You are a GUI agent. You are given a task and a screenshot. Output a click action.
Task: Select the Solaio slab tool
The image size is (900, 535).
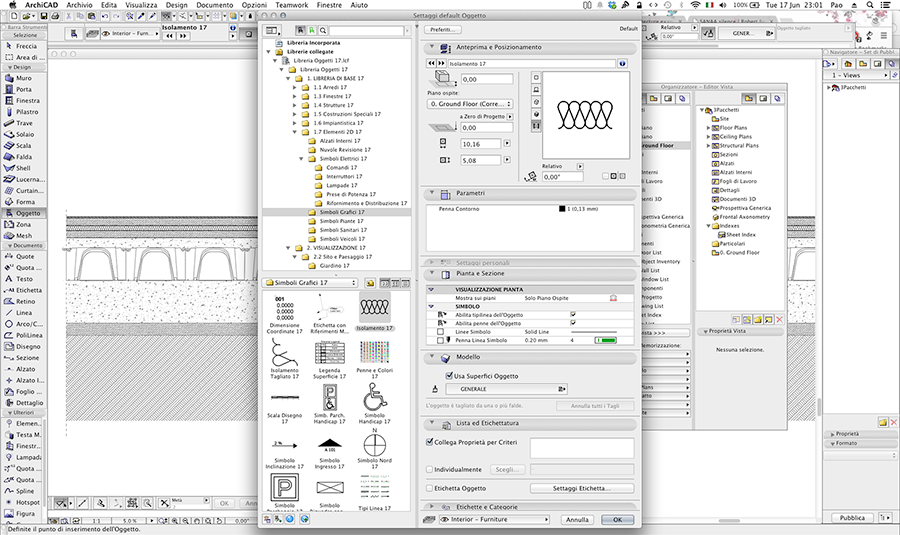click(24, 134)
